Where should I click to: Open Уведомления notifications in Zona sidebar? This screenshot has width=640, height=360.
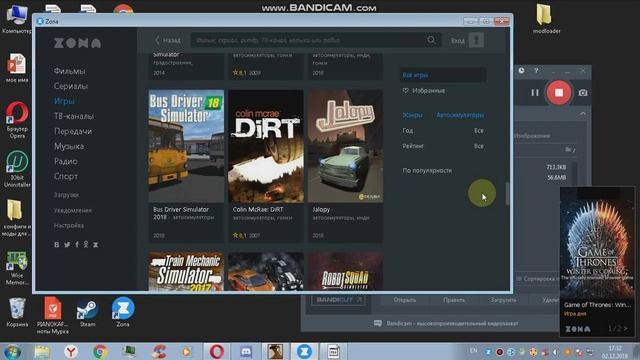[73, 211]
